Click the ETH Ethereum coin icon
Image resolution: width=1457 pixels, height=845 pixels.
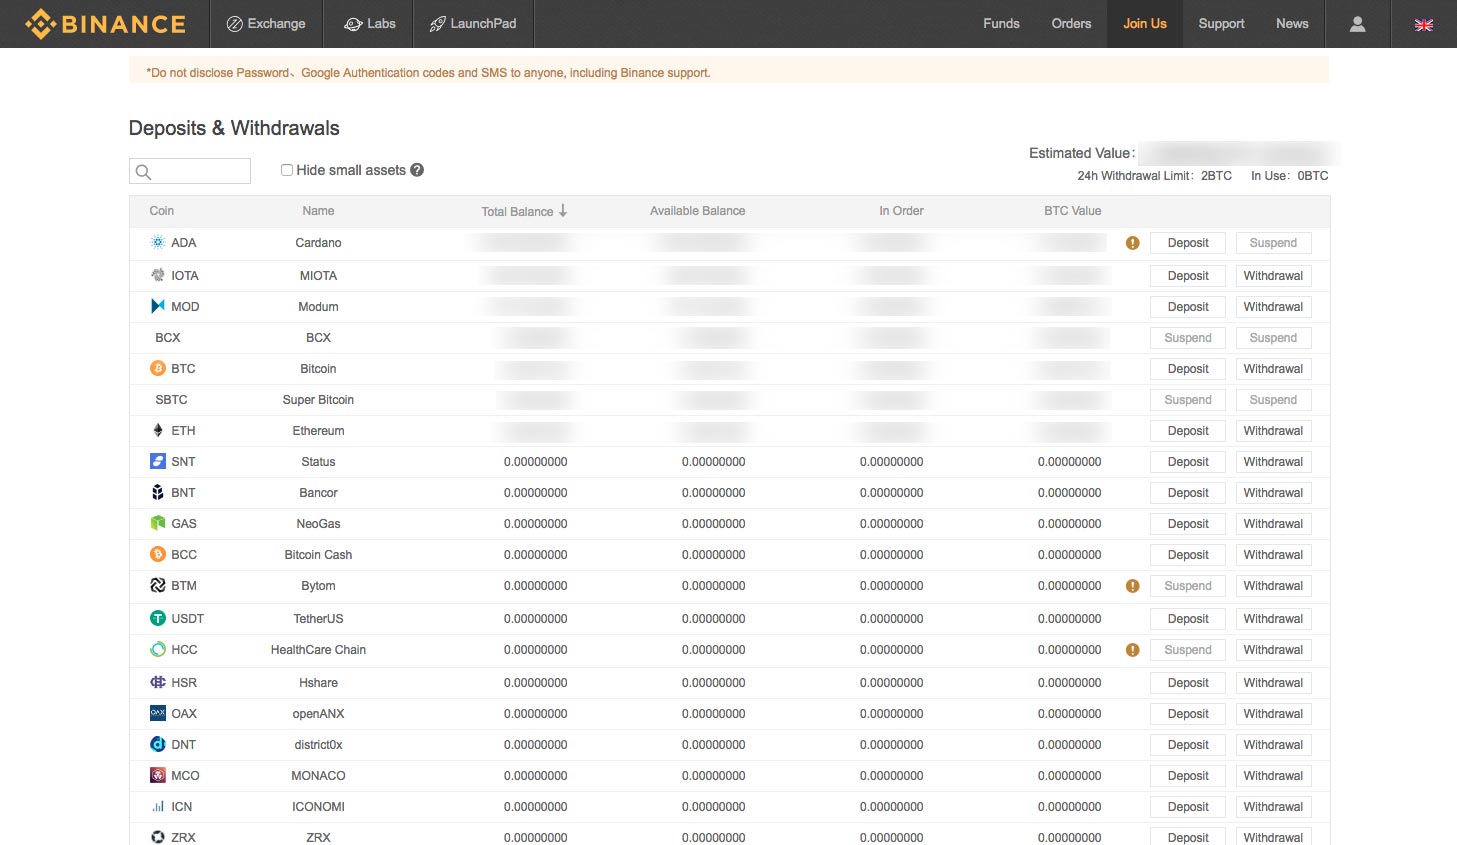[x=157, y=430]
